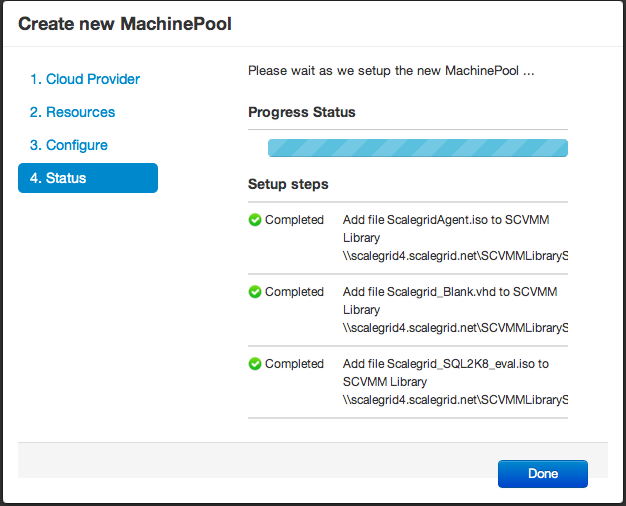Viewport: 626px width, 506px height.
Task: Click the green check icon for ScalegridAgent.iso
Action: [x=255, y=220]
